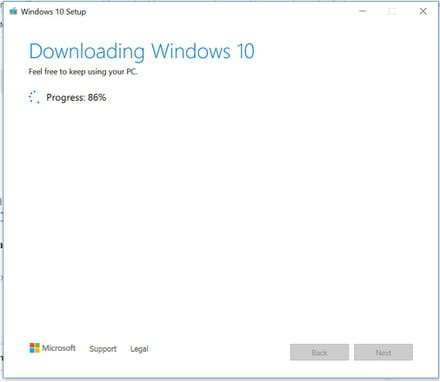
Task: Click the "Progress: 86%" text
Action: click(x=76, y=98)
